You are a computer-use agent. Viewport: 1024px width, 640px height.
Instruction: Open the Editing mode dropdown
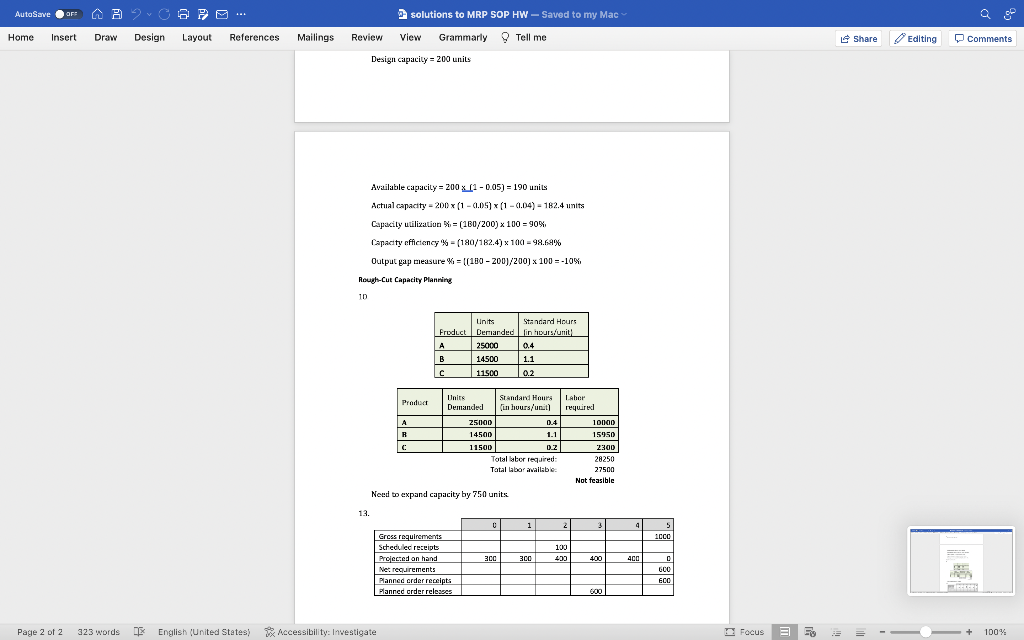click(916, 39)
